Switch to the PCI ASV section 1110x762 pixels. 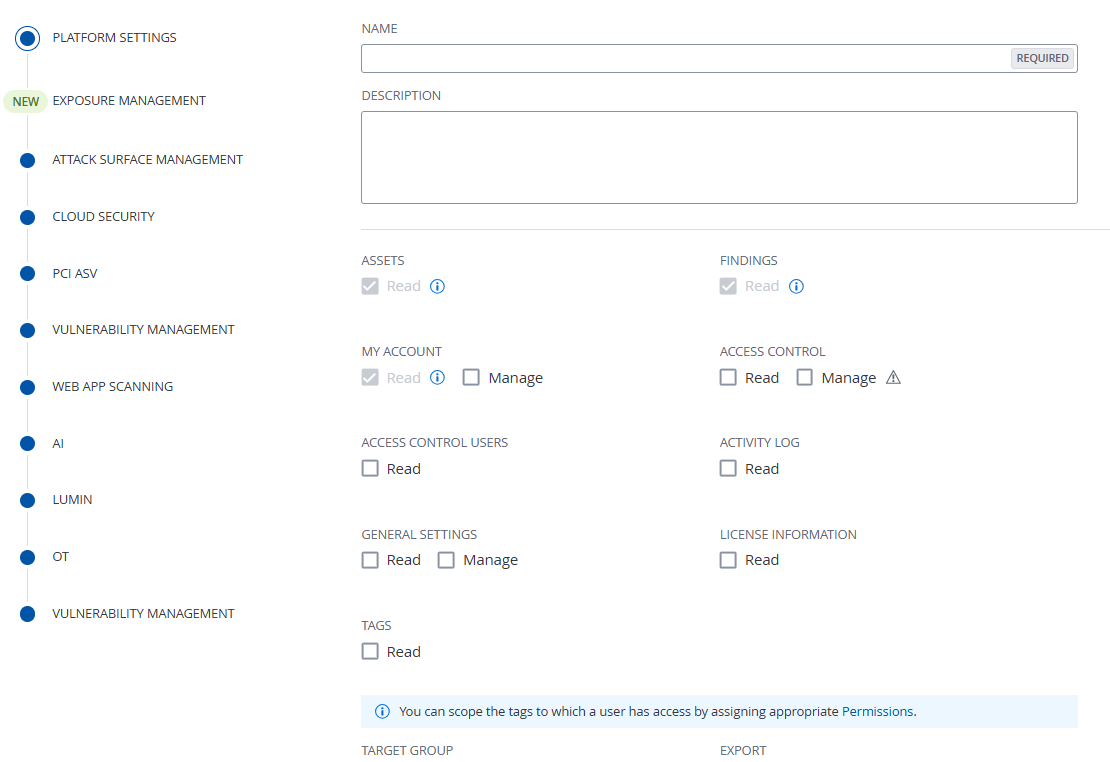(75, 274)
